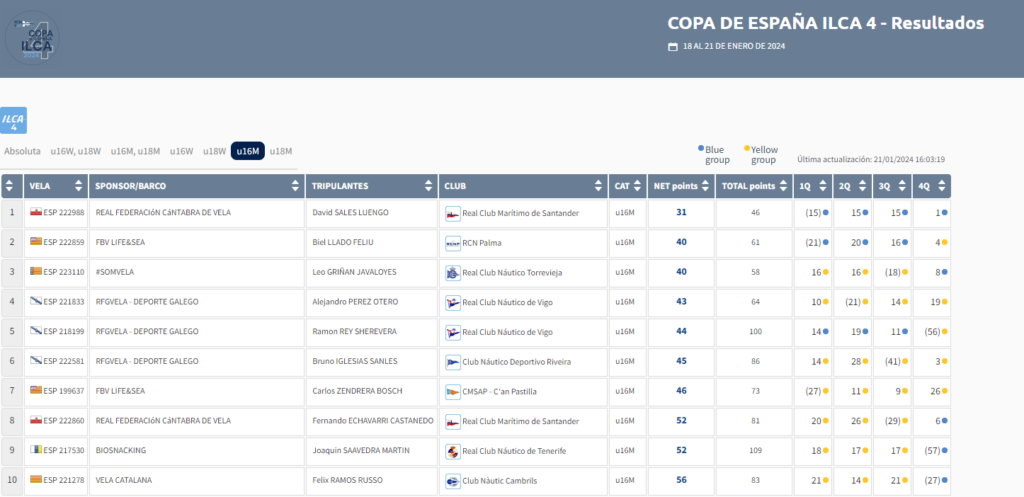Viewport: 1024px width, 497px height.
Task: Select the Absoluta category filter
Action: coord(22,151)
